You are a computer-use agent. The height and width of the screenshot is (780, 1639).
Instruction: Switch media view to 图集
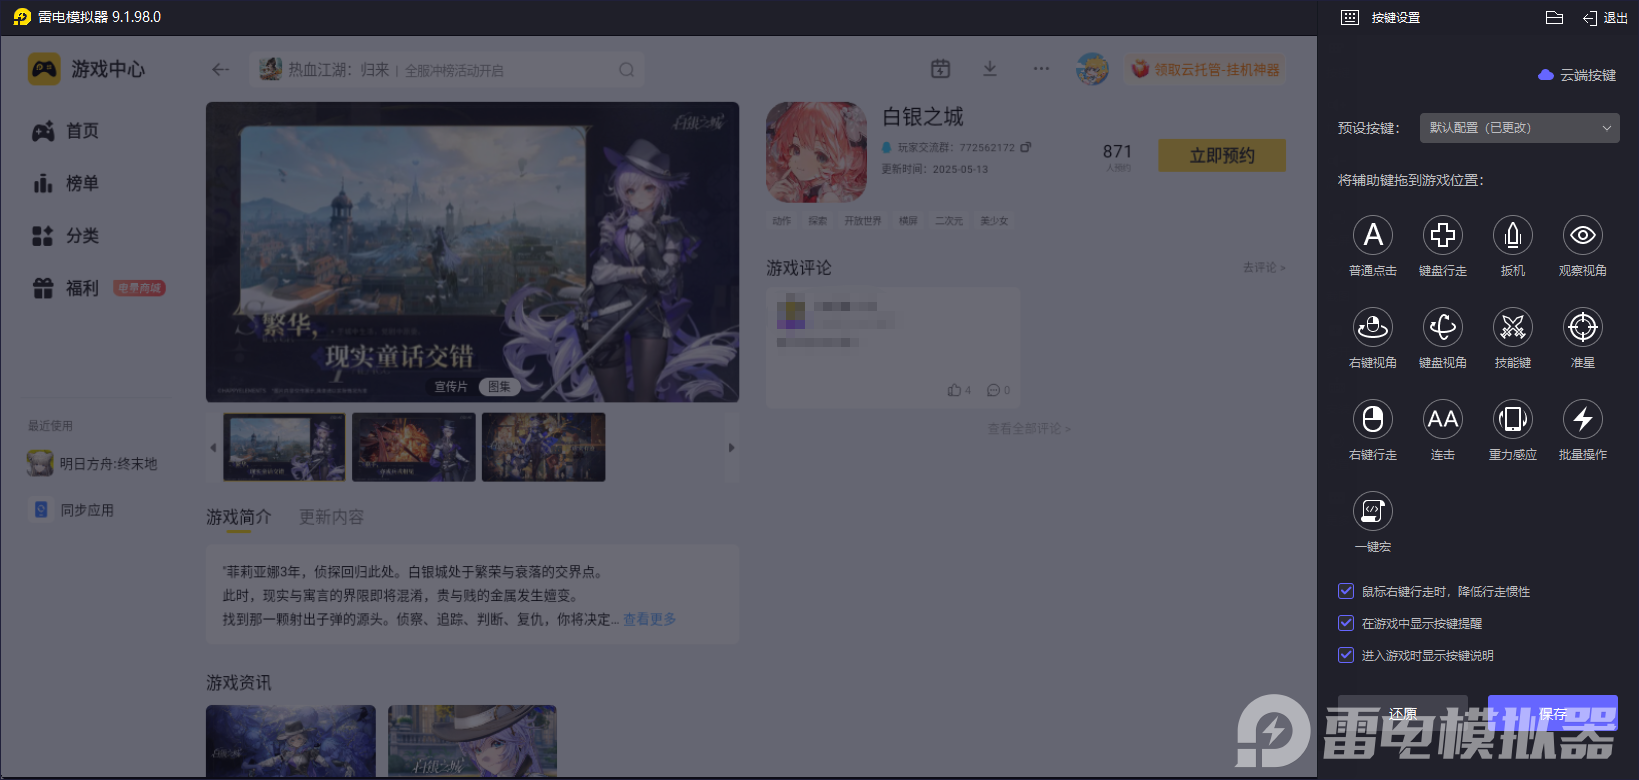pyautogui.click(x=499, y=386)
